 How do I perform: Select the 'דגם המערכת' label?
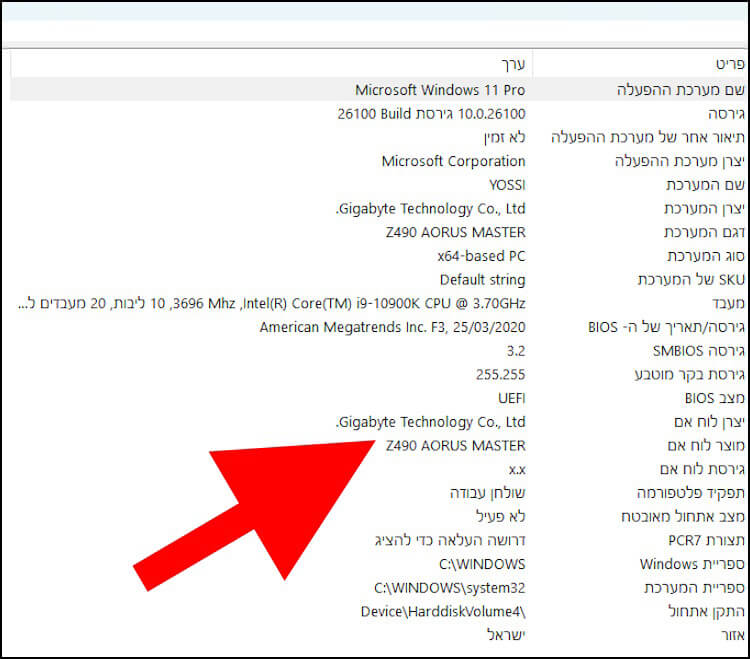(x=705, y=232)
